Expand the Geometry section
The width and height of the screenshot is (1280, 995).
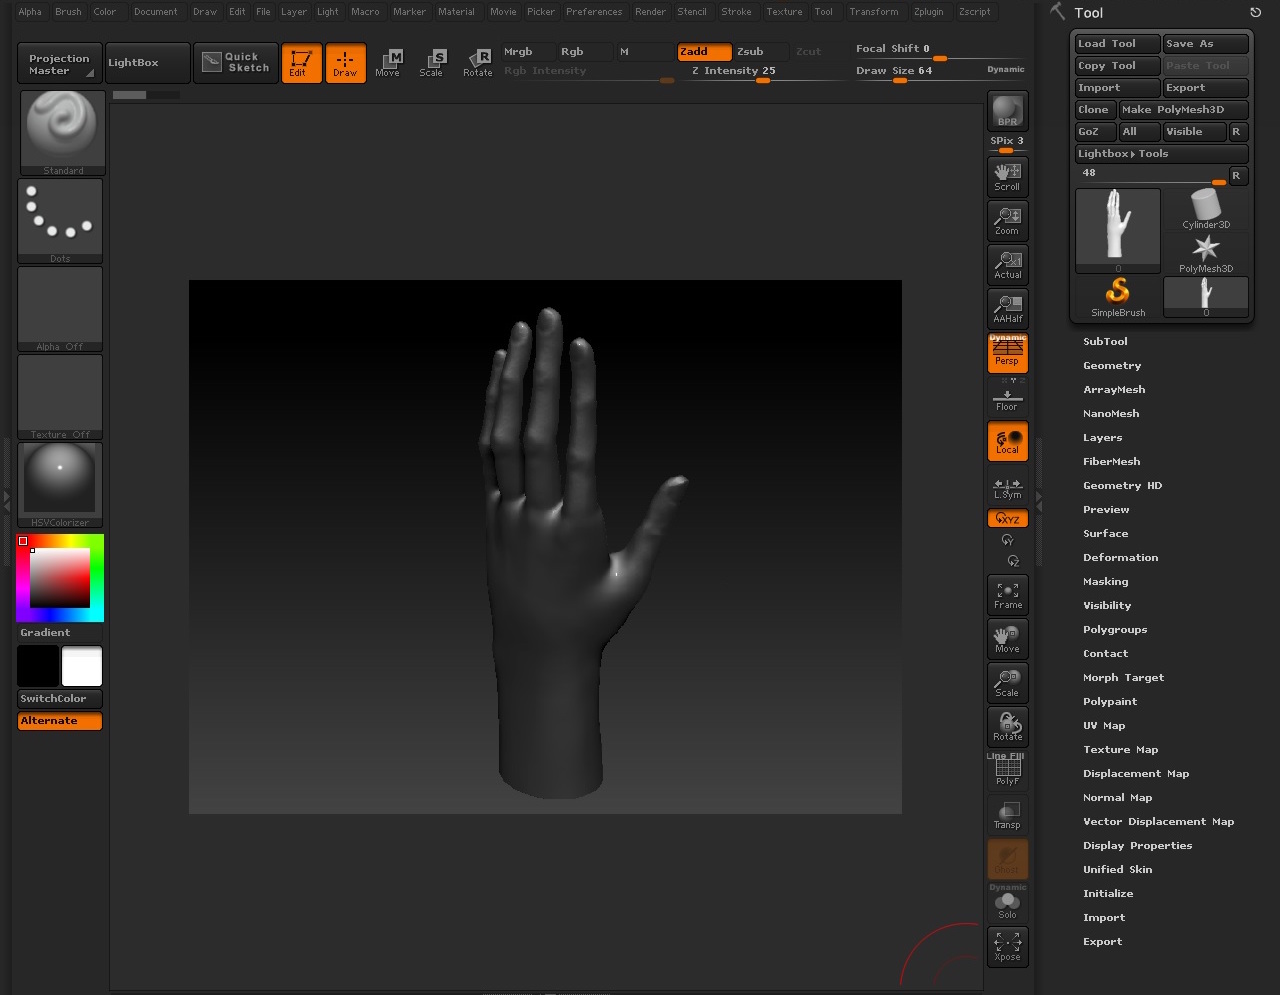coord(1112,366)
